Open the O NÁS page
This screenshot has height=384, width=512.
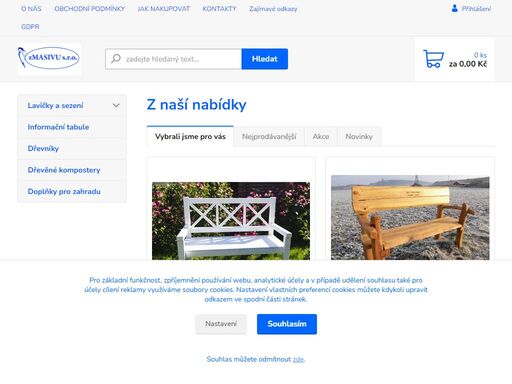point(31,9)
